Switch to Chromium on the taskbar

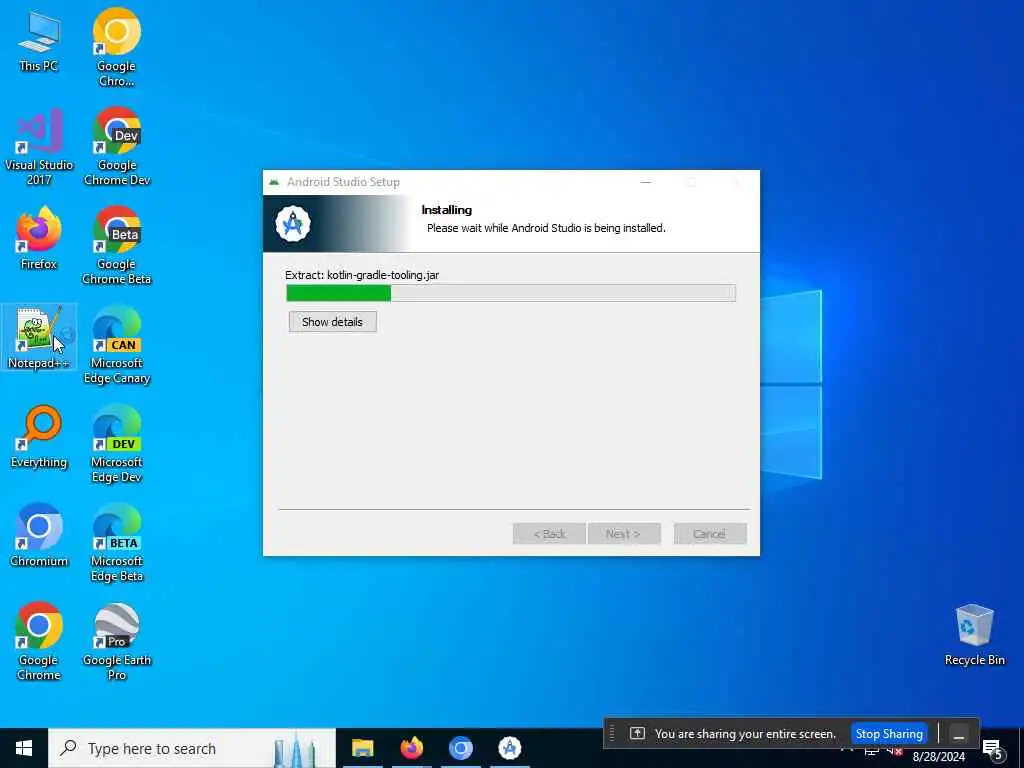(460, 748)
